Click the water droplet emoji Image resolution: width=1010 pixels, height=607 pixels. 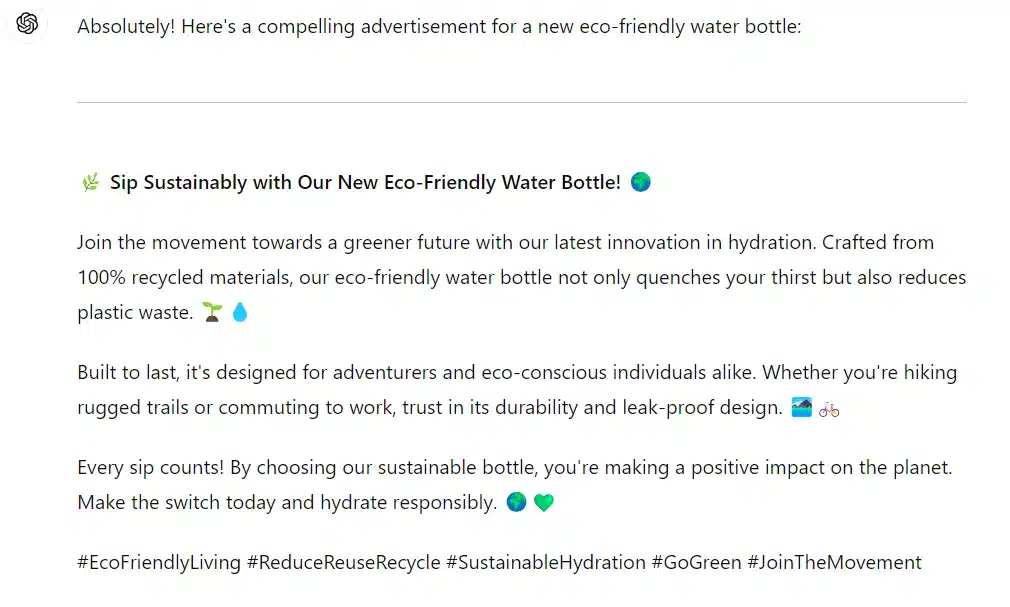click(240, 313)
